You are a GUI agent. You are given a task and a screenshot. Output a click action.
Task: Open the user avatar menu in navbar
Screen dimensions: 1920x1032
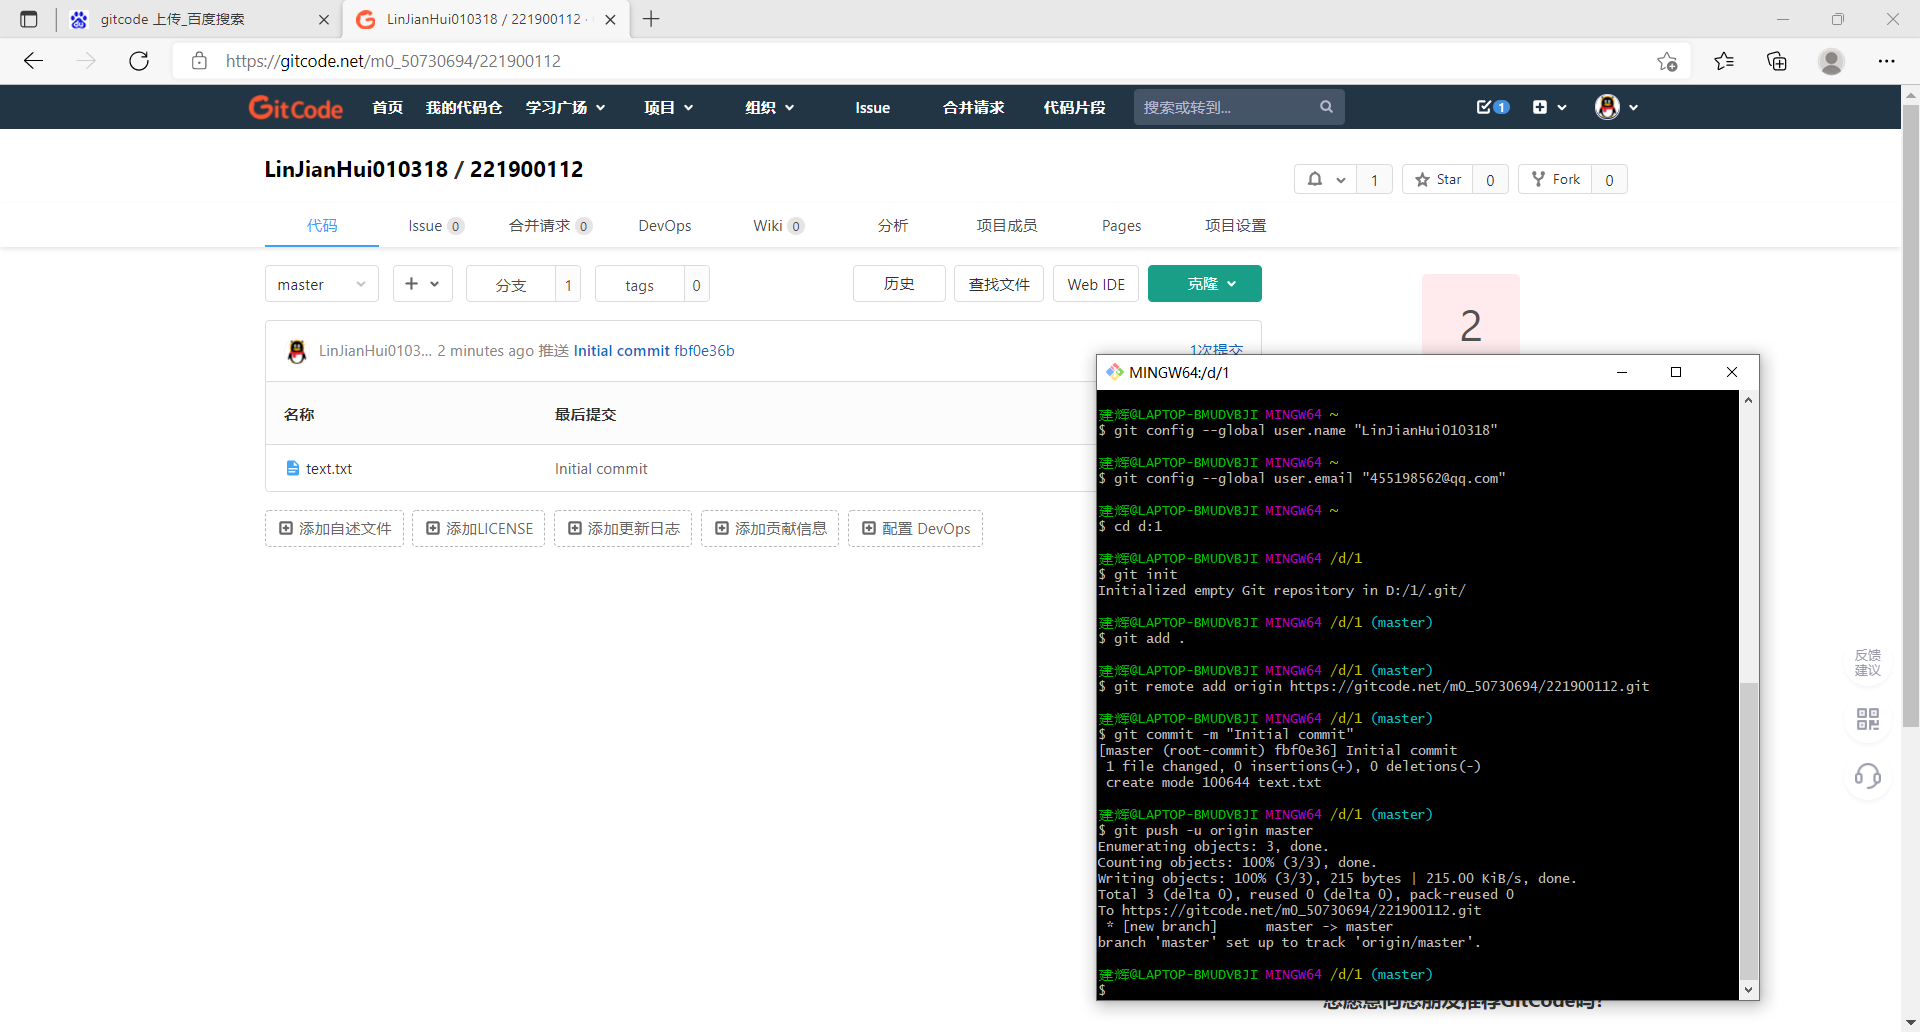(1616, 107)
